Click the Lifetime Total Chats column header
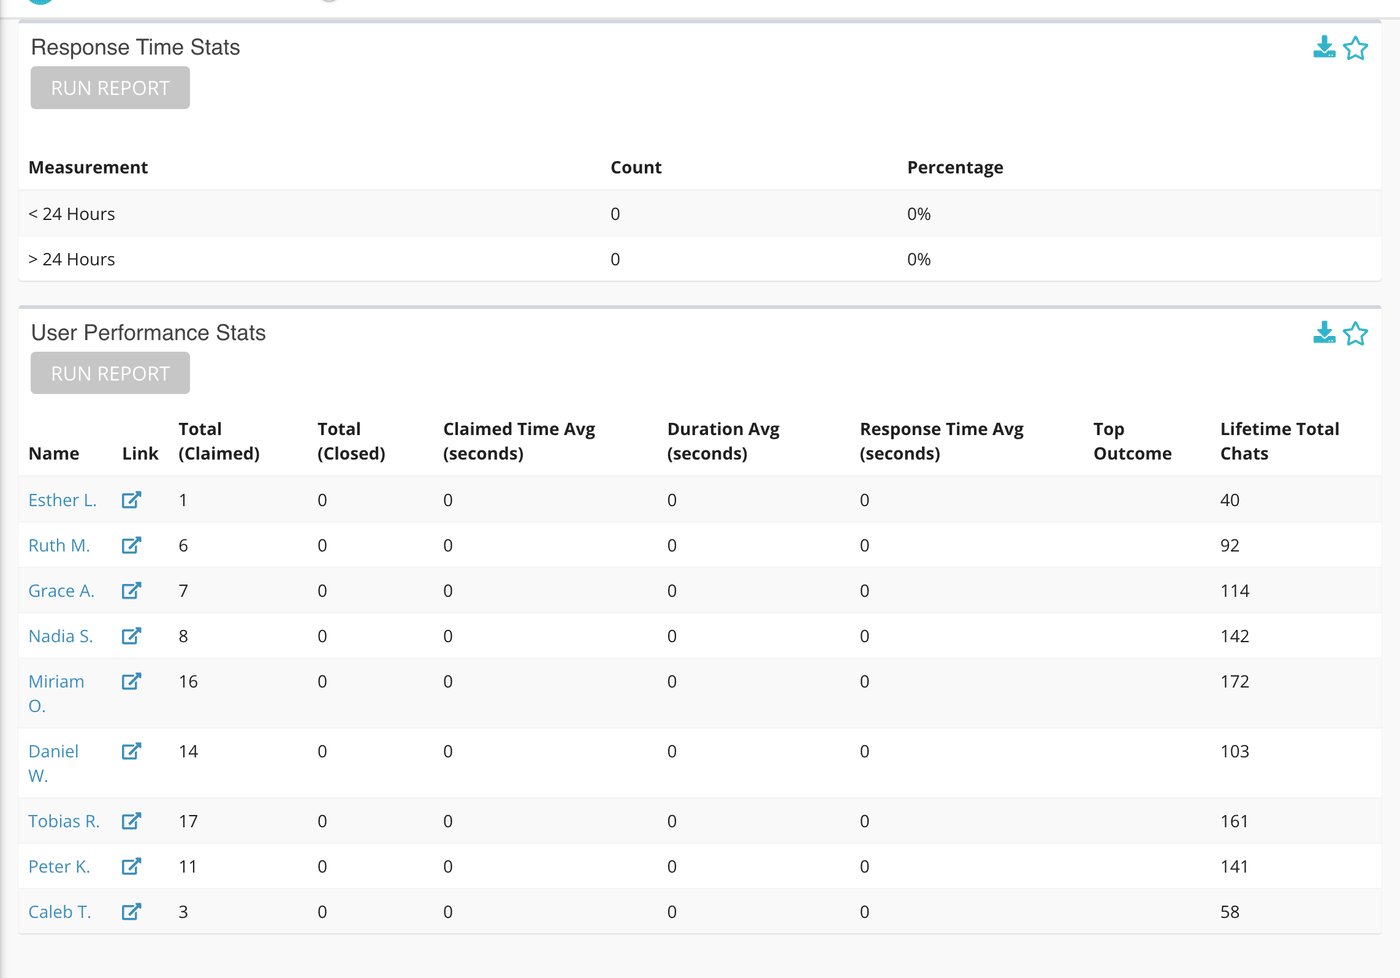Viewport: 1400px width, 978px height. 1279,441
